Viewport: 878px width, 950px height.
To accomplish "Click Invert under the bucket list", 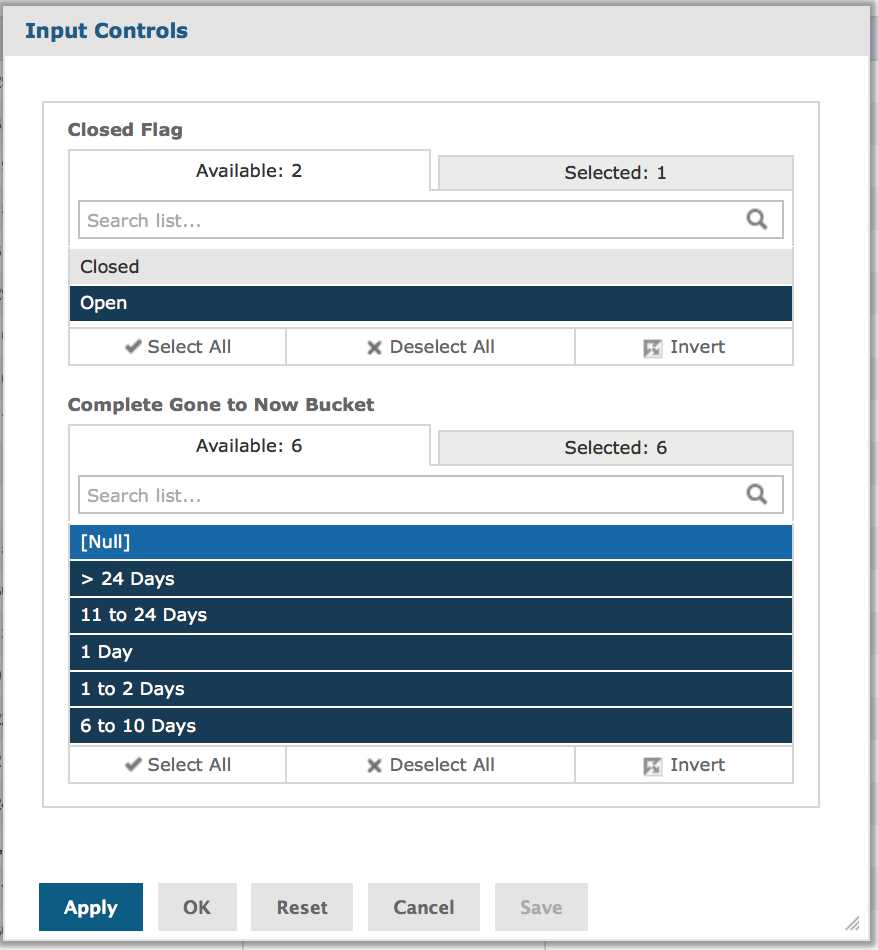I will click(684, 765).
